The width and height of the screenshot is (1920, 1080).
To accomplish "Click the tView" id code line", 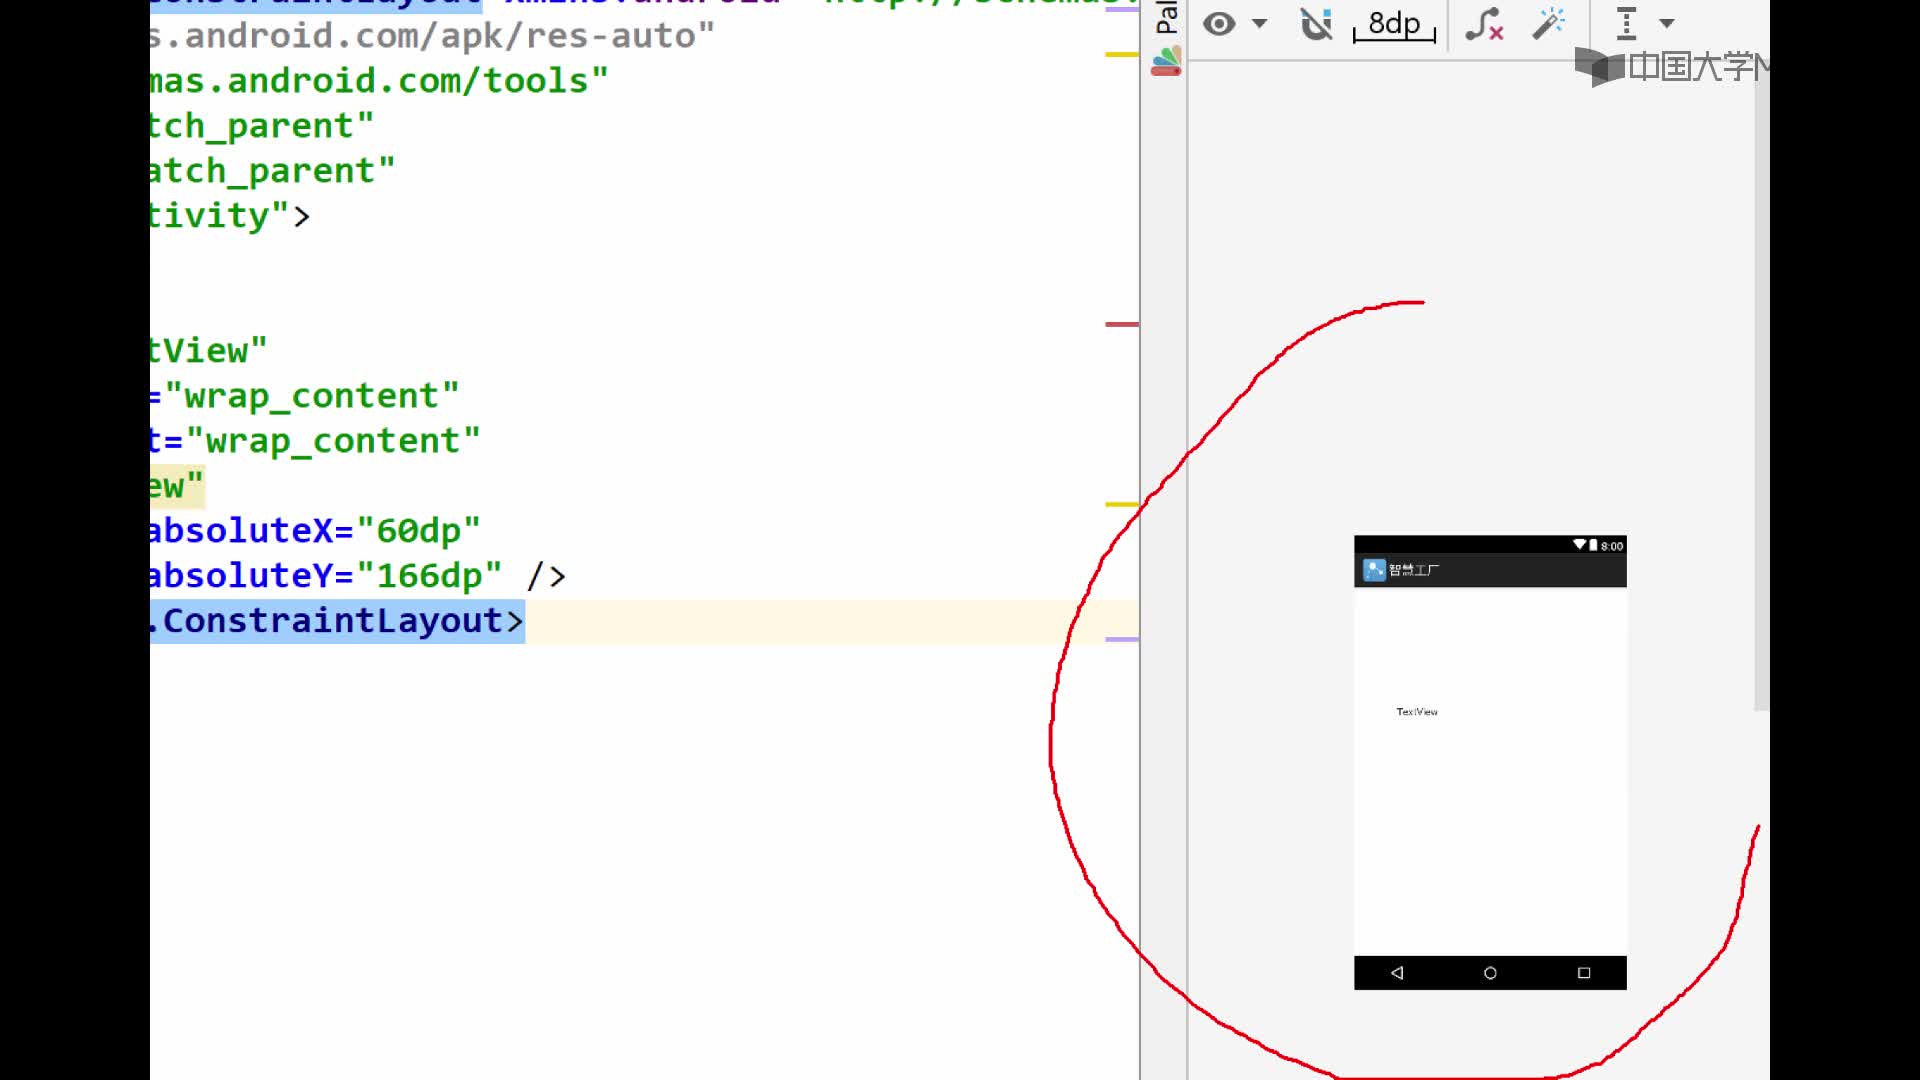I will 208,351.
